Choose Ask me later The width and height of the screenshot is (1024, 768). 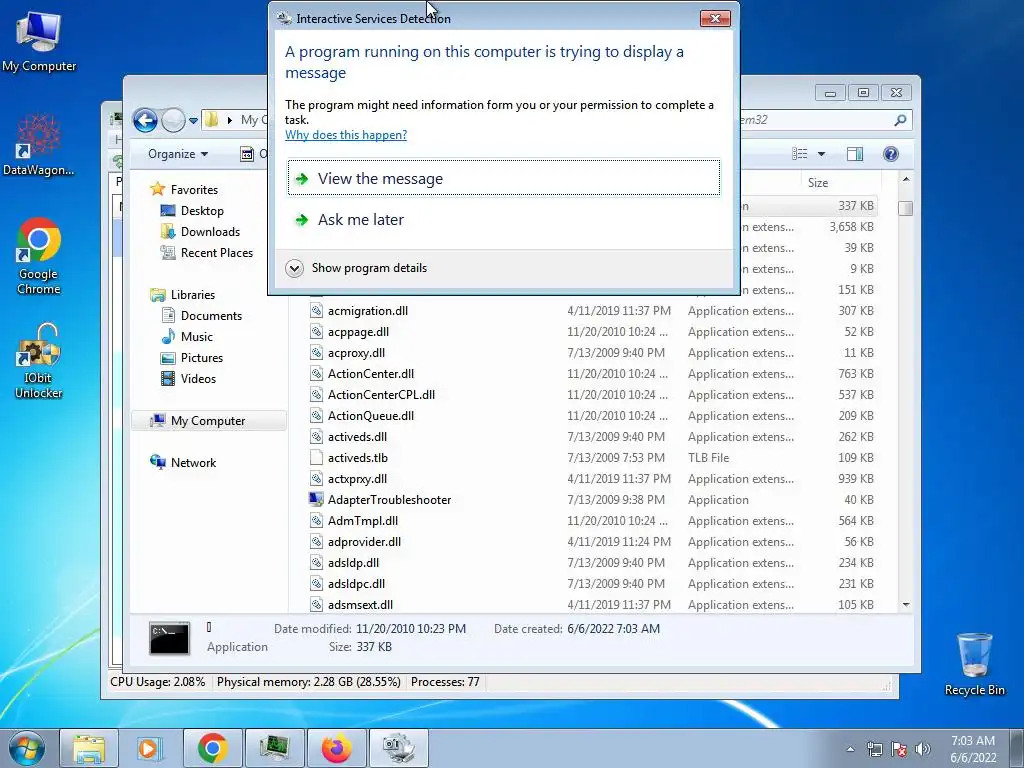coord(504,219)
